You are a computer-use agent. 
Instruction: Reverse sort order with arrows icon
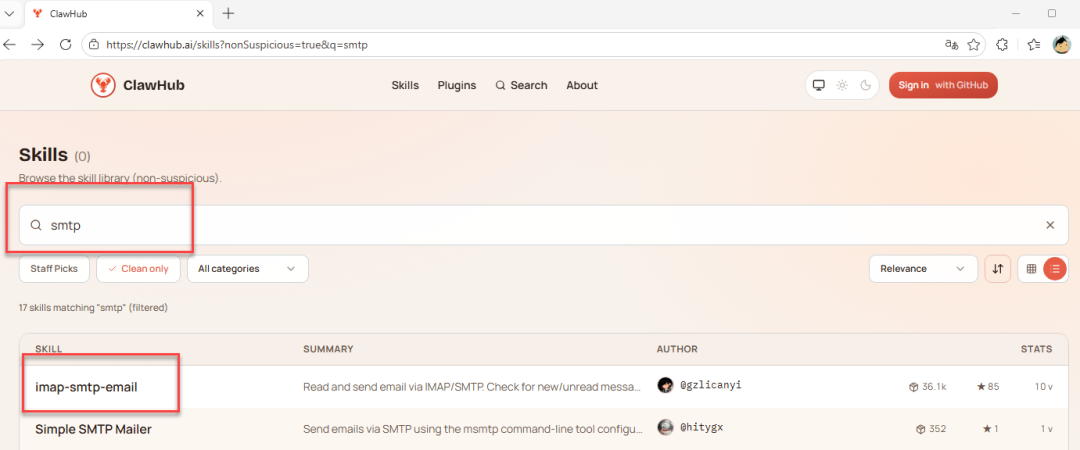997,269
